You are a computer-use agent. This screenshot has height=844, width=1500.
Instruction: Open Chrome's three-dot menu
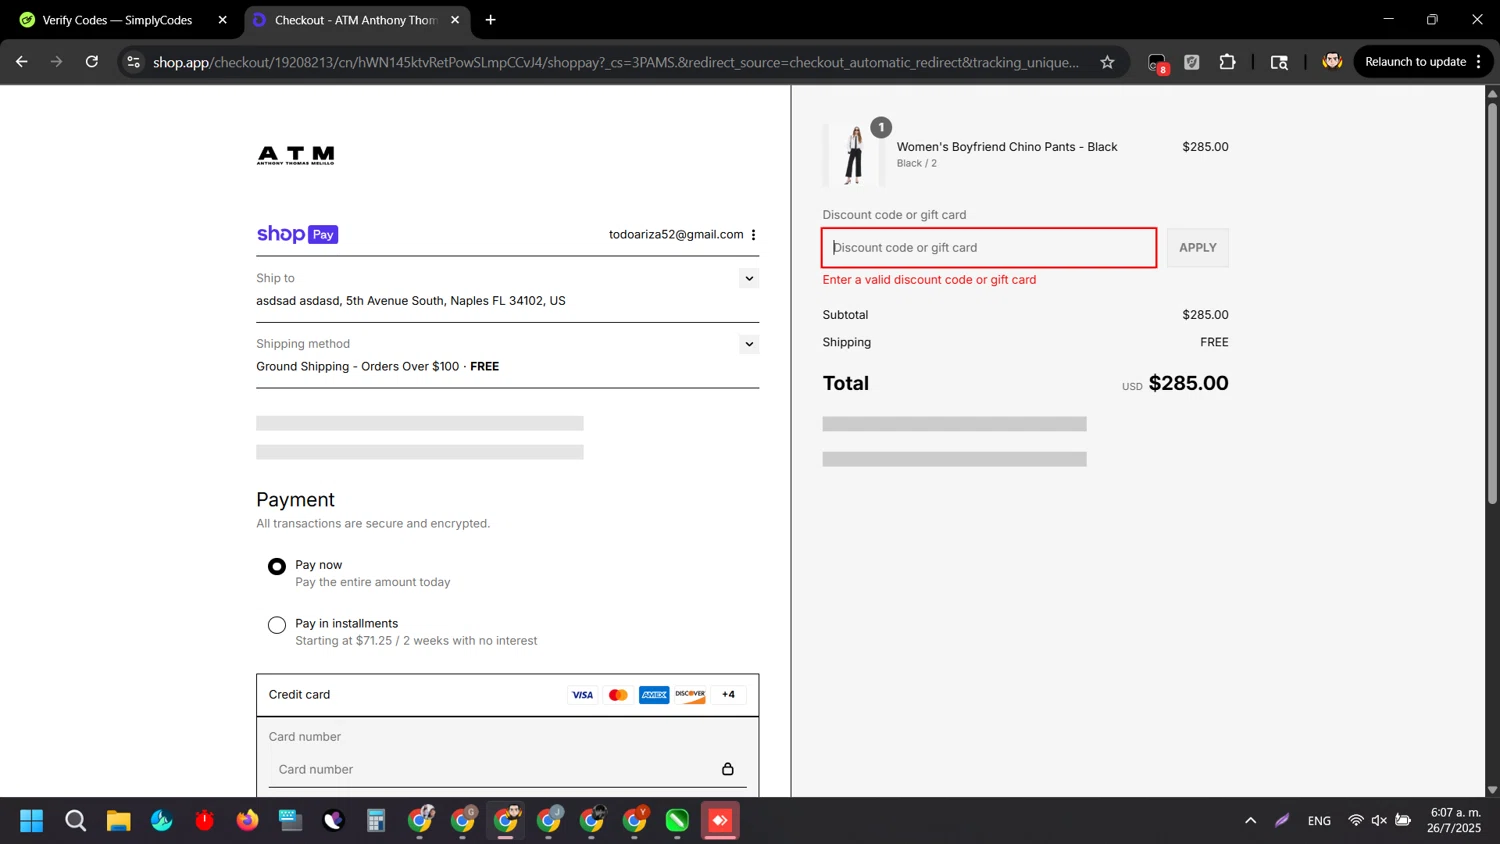pyautogui.click(x=1479, y=62)
